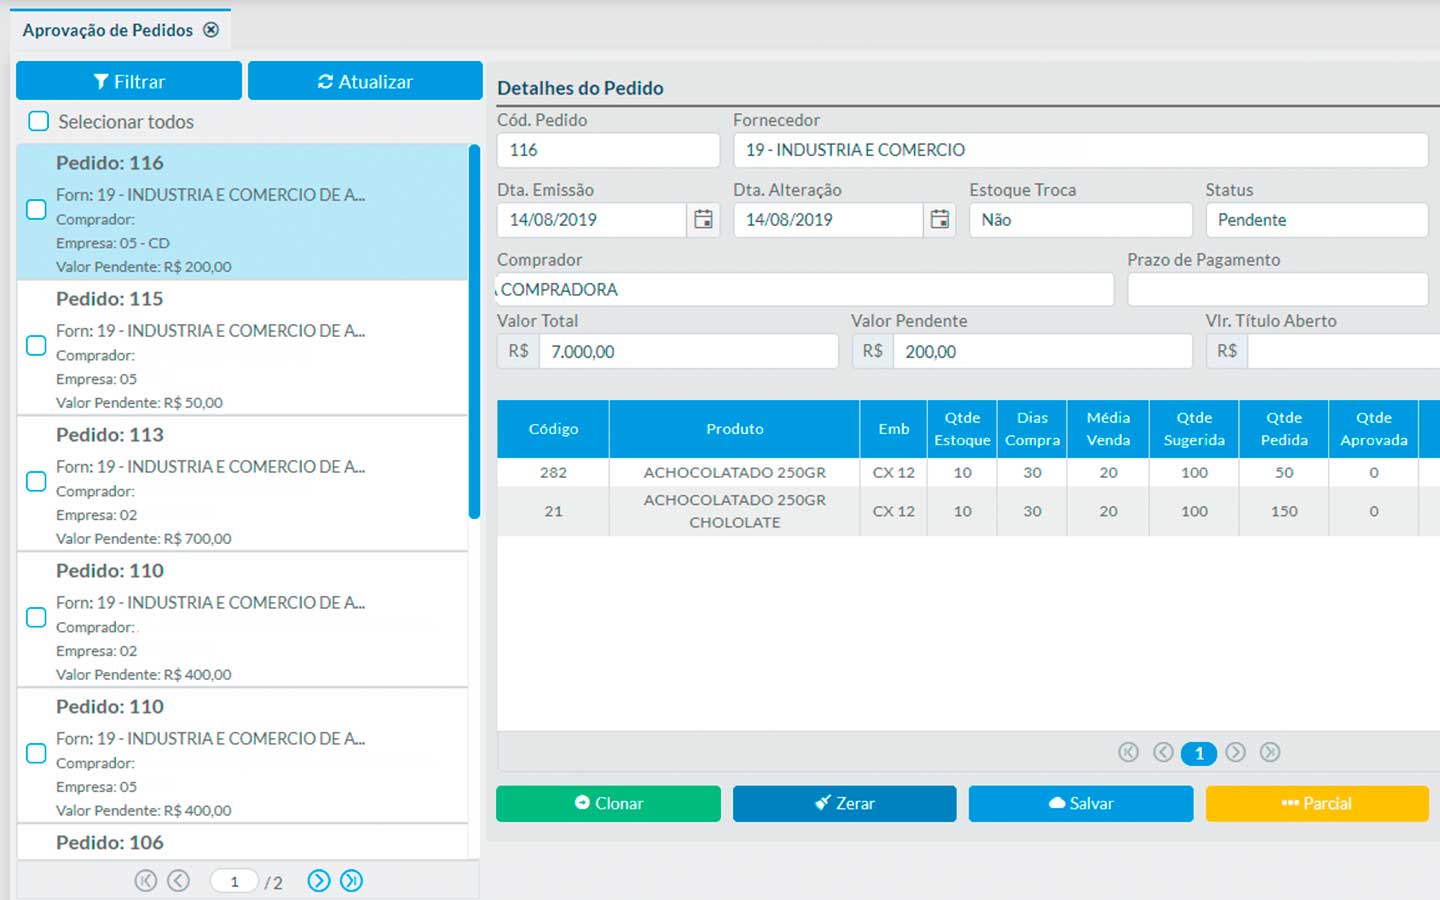The width and height of the screenshot is (1440, 900).
Task: Close the Aprovação de Pedidos tab
Action: coord(211,30)
